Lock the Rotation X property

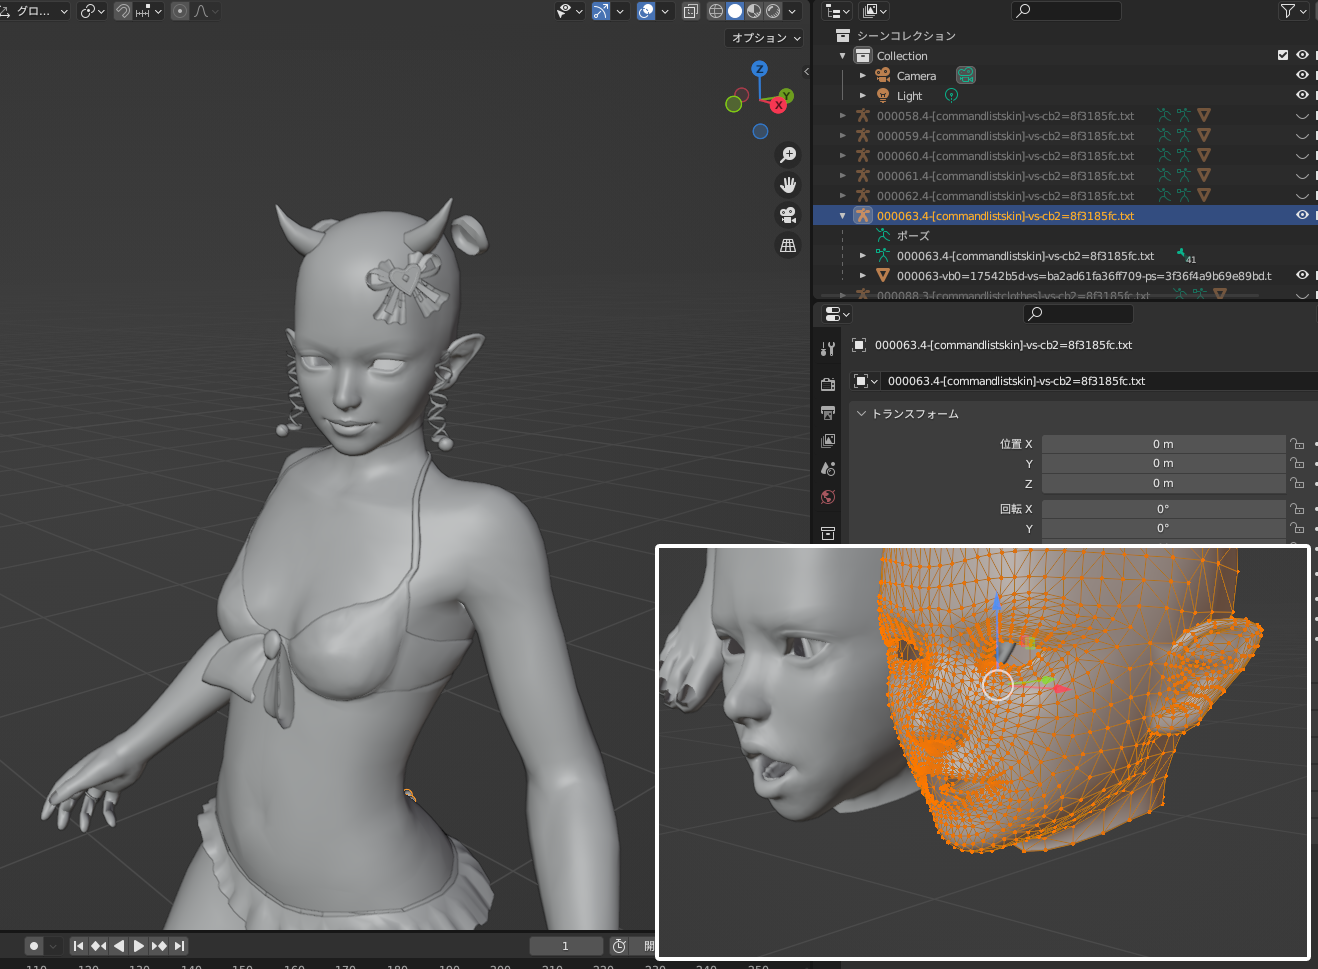point(1297,509)
